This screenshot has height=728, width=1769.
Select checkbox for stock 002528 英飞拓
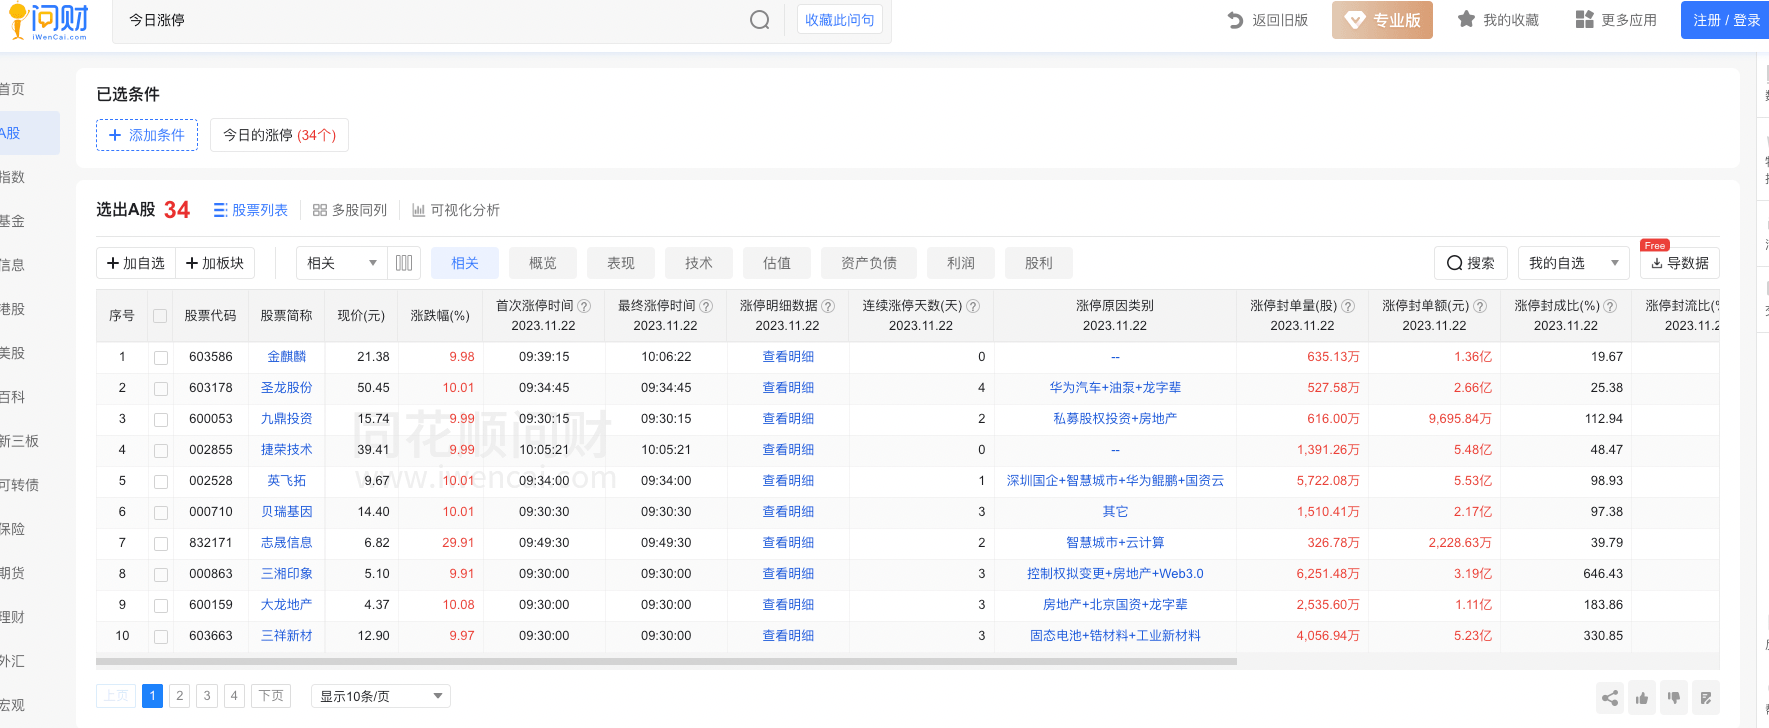[x=160, y=481]
